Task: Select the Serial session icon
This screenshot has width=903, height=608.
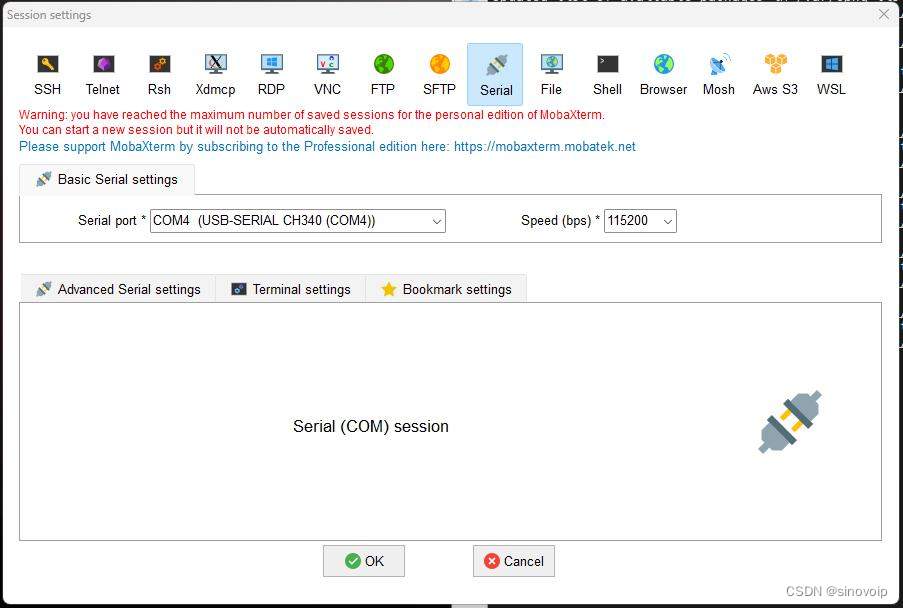Action: coord(495,74)
